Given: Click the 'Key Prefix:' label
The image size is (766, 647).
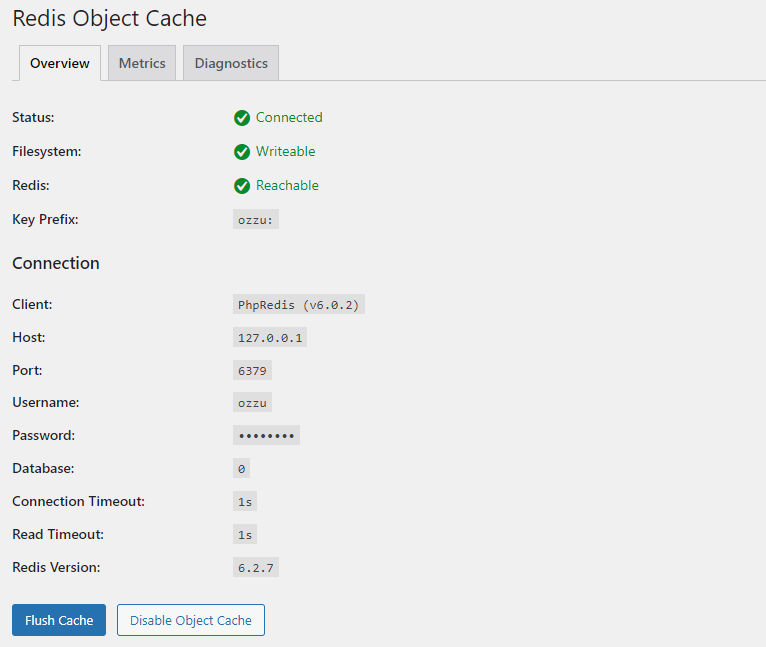Looking at the screenshot, I should click(45, 219).
